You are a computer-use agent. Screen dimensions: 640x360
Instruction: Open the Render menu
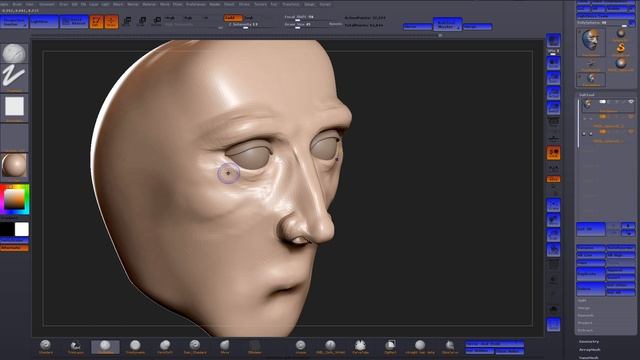(x=215, y=4)
